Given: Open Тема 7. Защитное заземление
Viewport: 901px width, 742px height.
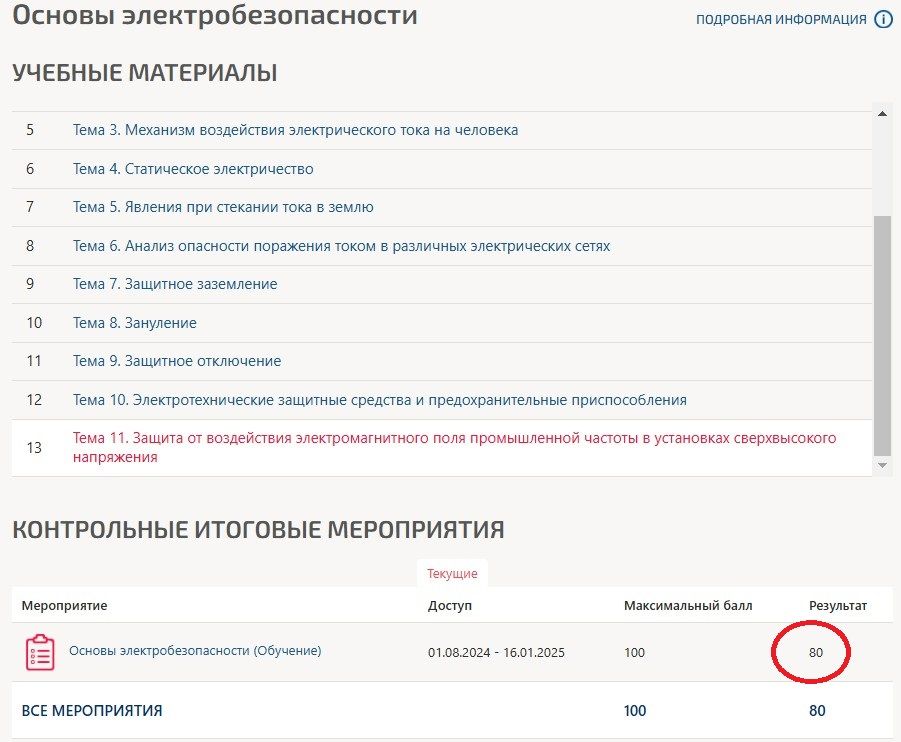Looking at the screenshot, I should tap(175, 284).
